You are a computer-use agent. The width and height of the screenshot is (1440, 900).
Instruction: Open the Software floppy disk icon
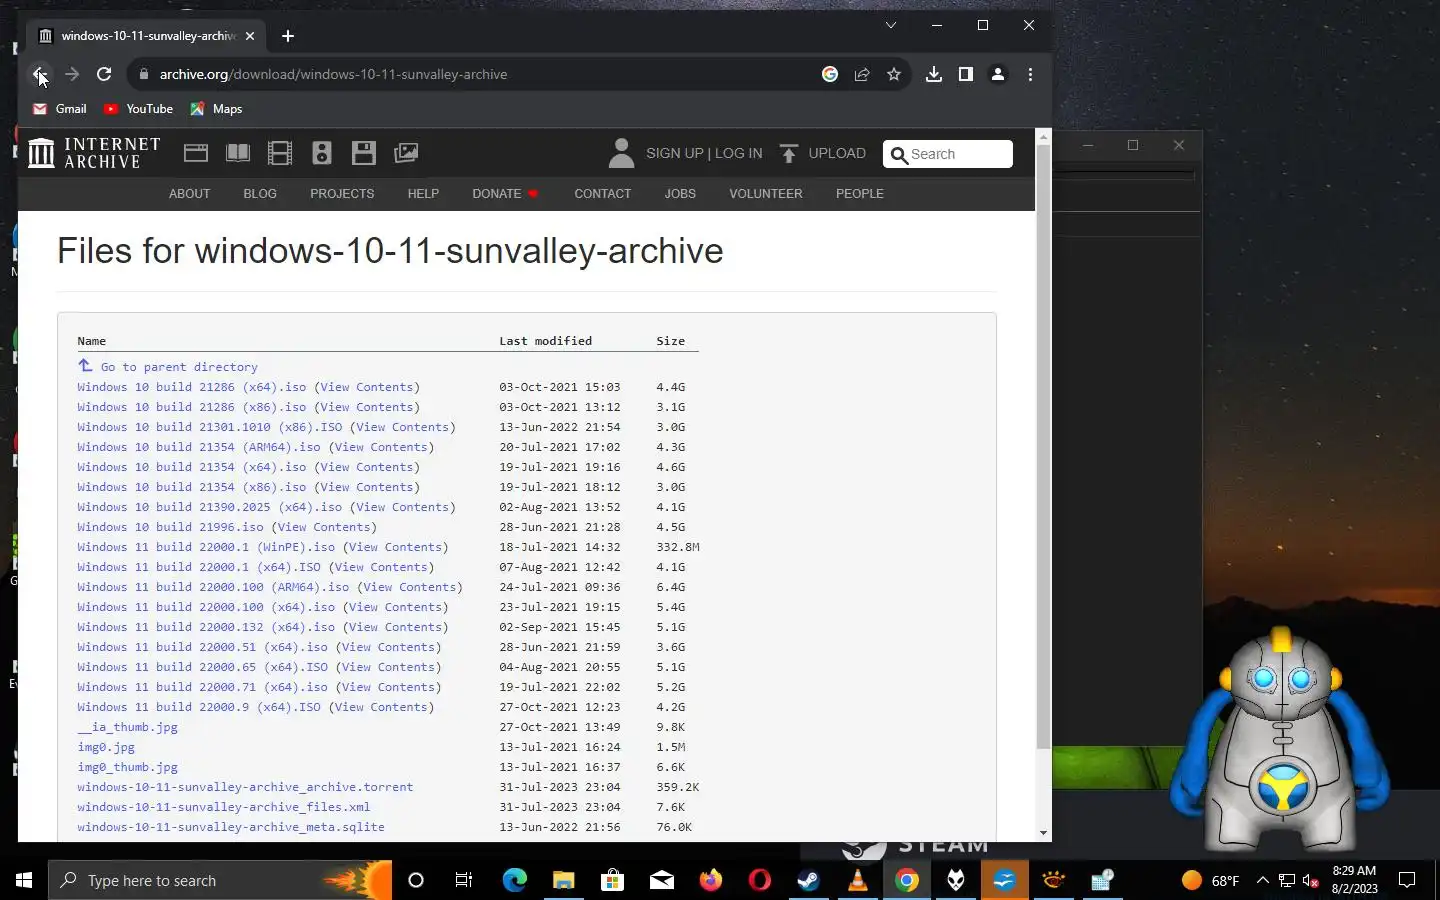click(364, 153)
